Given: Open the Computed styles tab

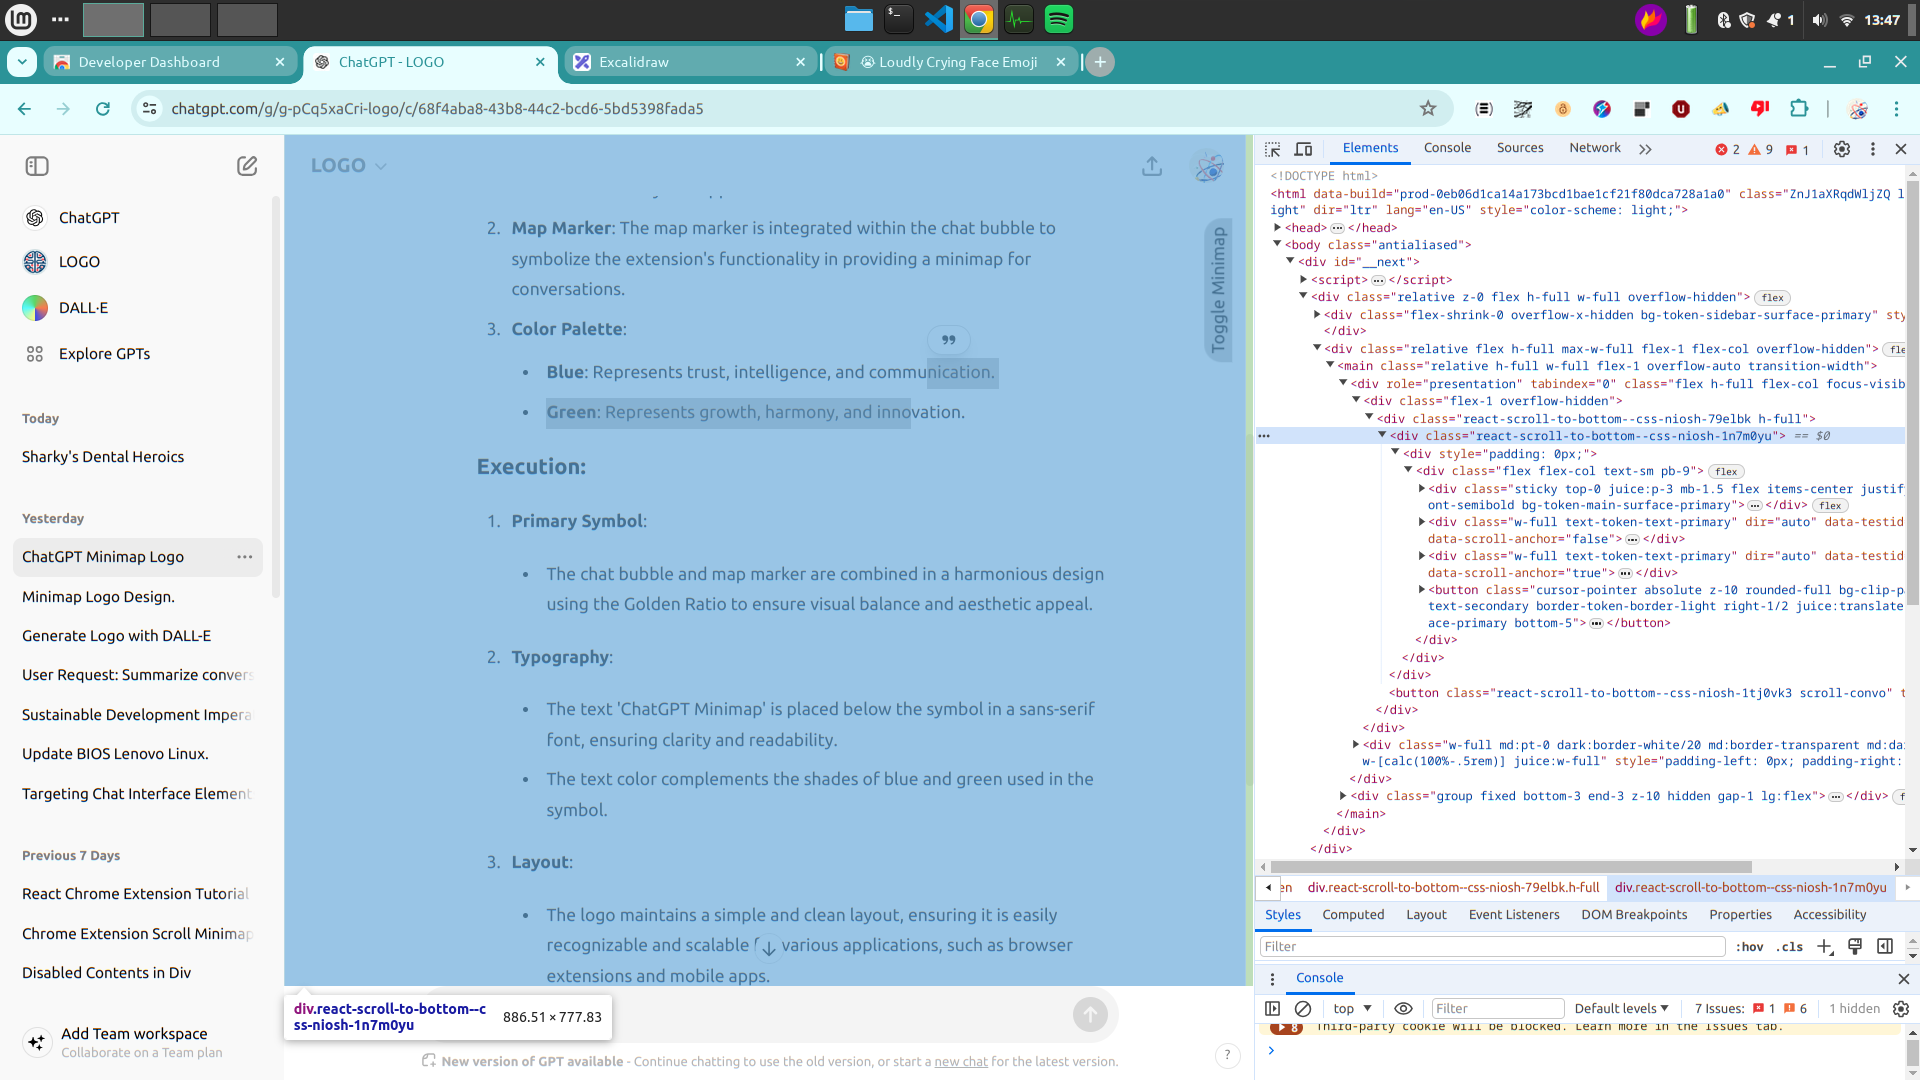Looking at the screenshot, I should point(1353,915).
